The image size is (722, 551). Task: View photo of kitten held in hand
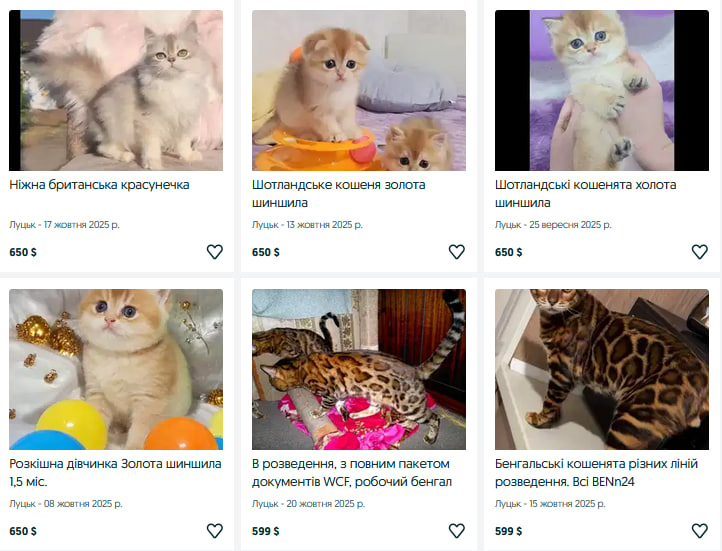(x=602, y=90)
